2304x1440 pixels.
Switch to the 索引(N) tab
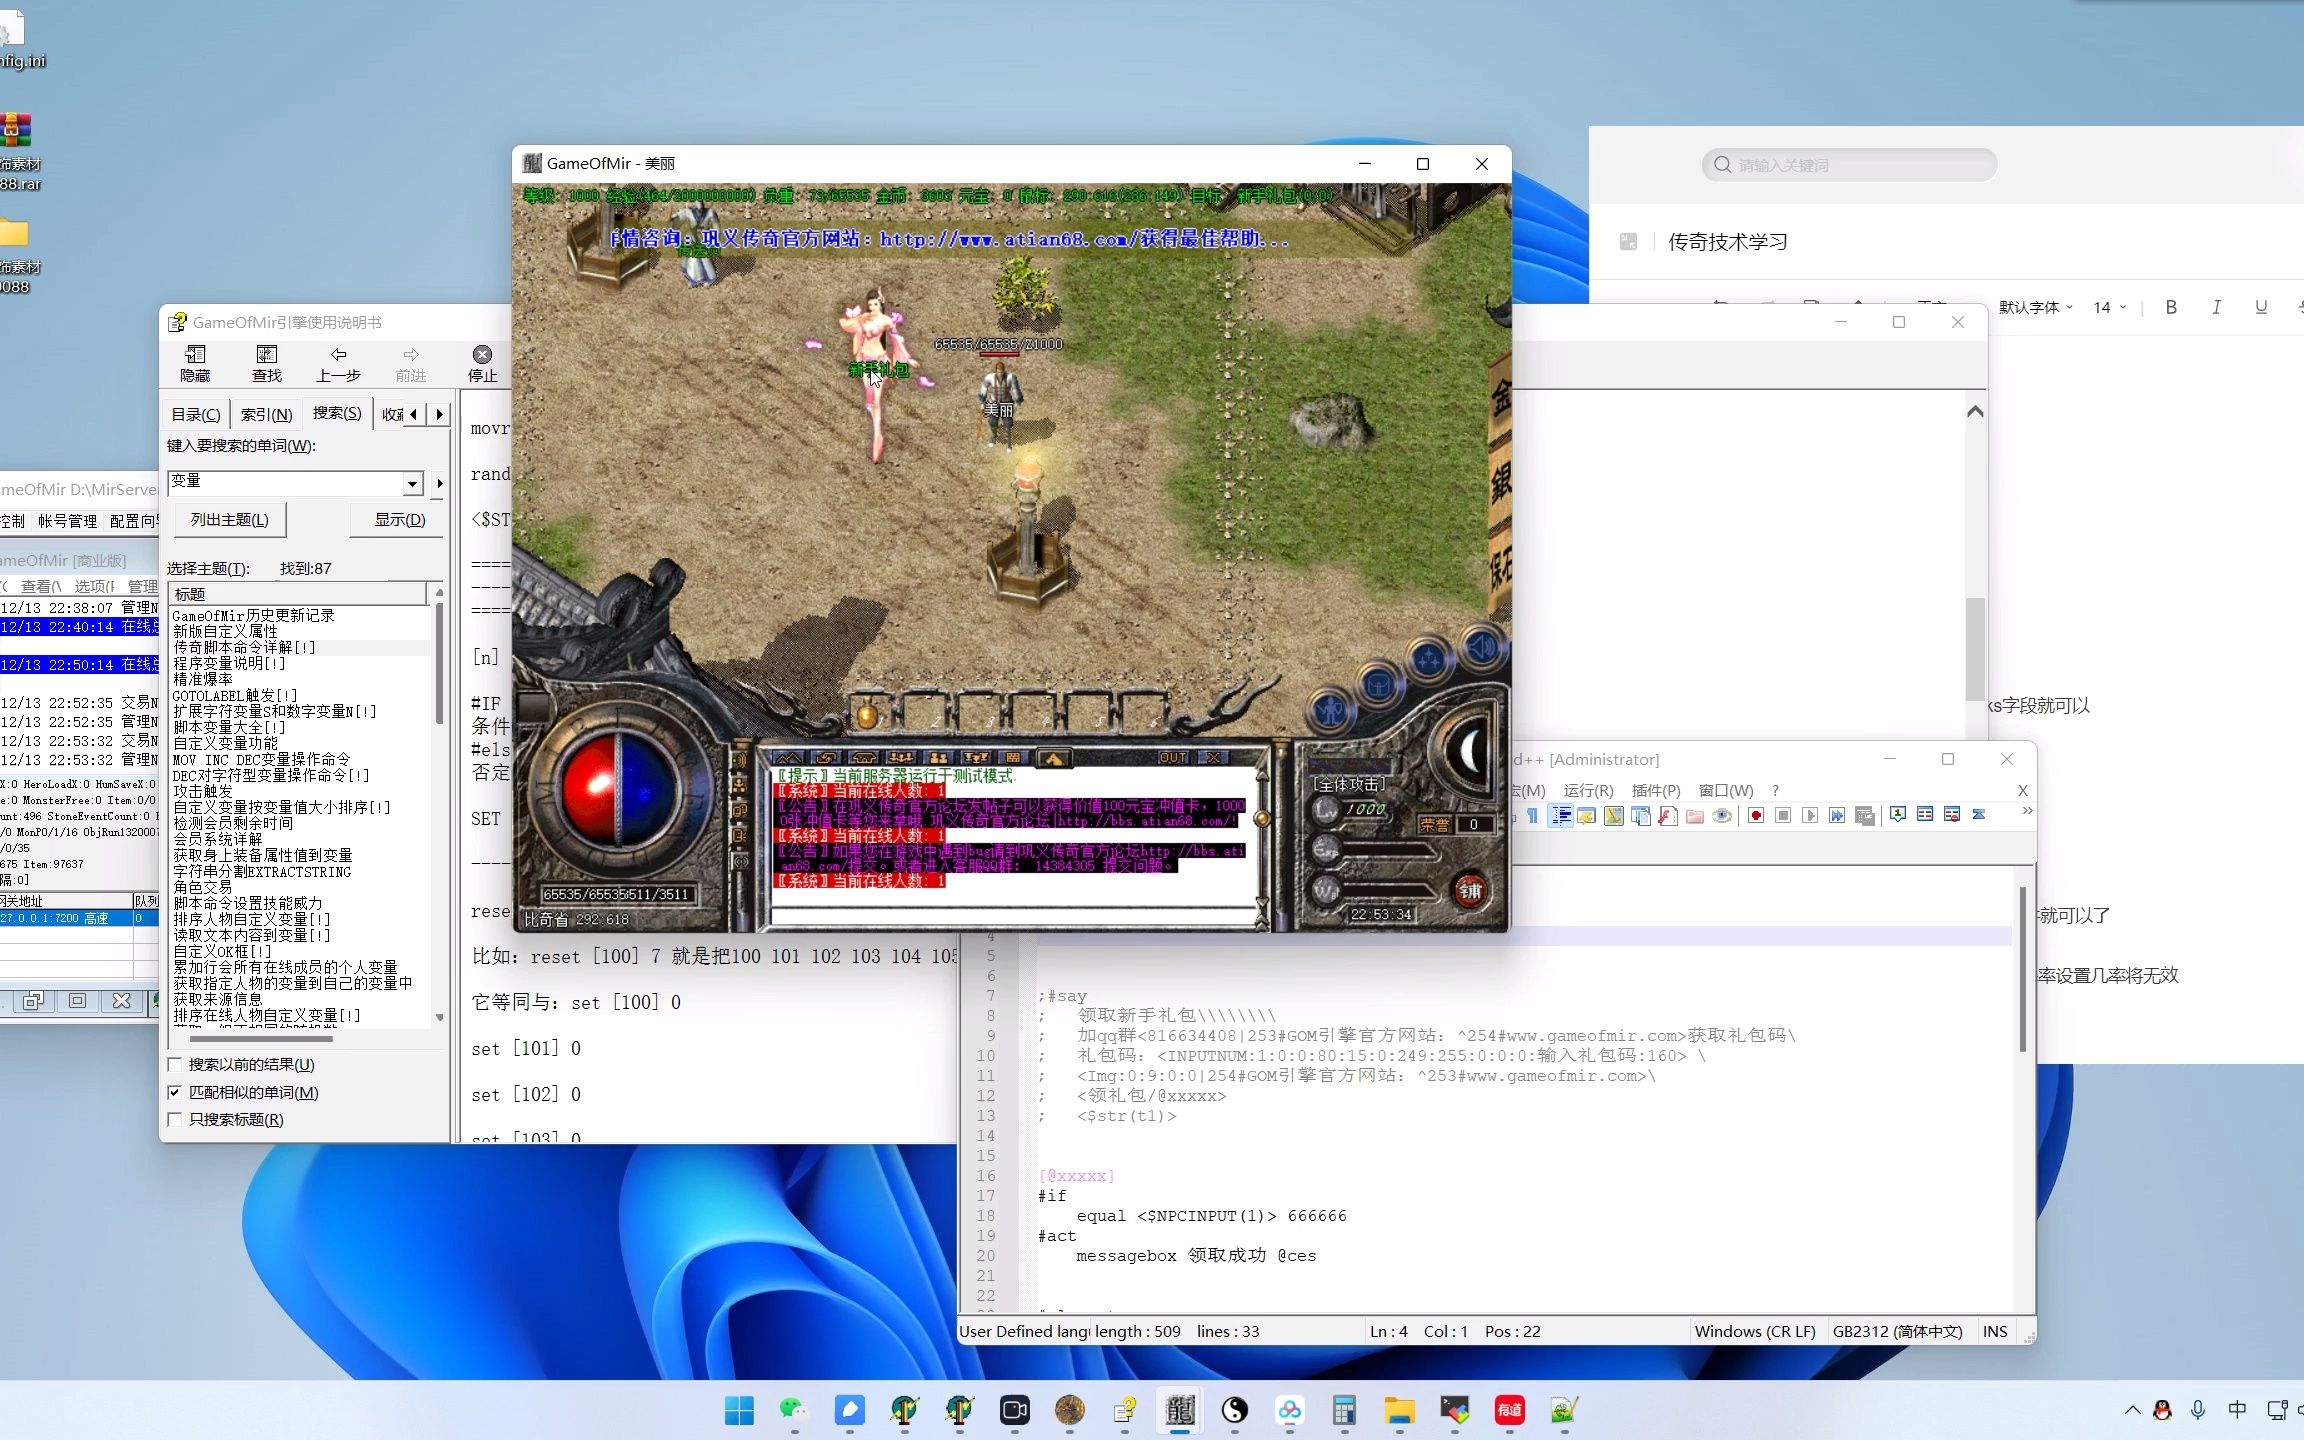coord(266,414)
